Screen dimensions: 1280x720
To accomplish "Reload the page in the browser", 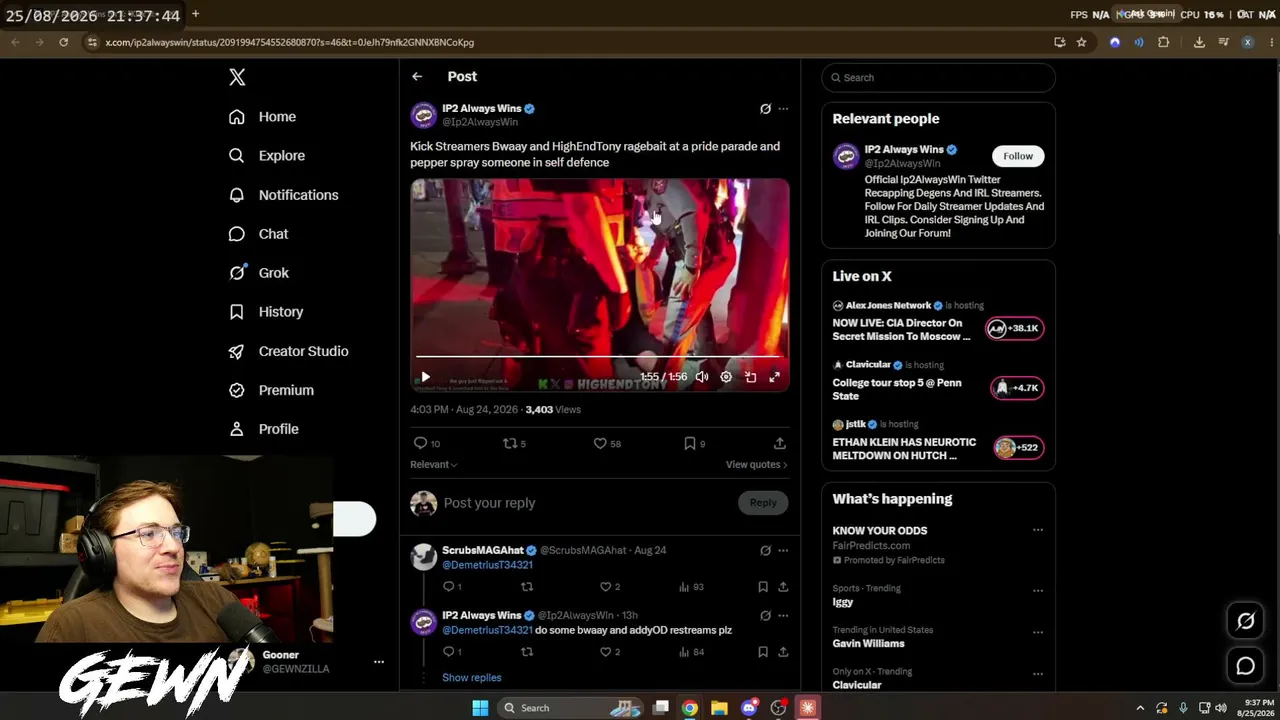I will [x=63, y=42].
